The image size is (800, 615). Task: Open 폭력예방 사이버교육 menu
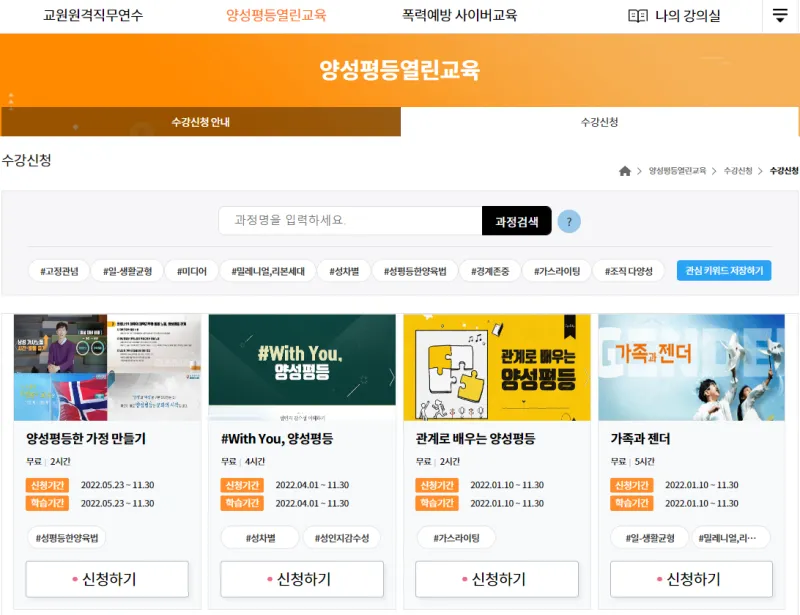coord(459,15)
